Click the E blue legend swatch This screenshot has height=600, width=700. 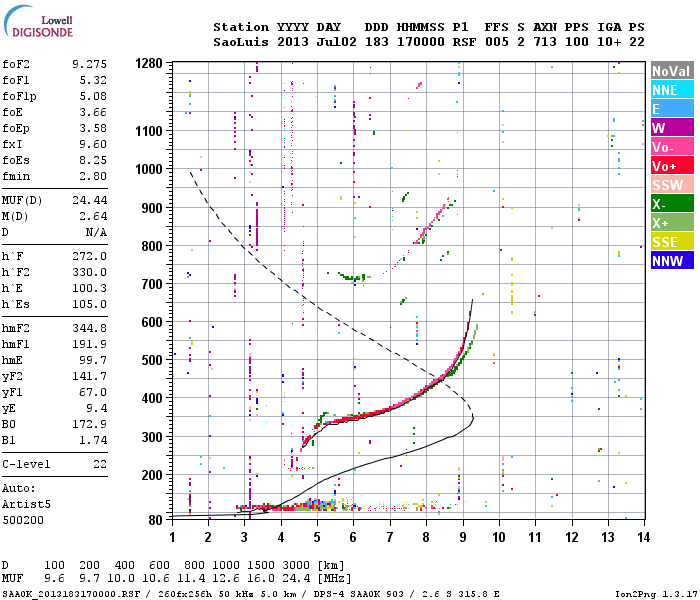672,108
